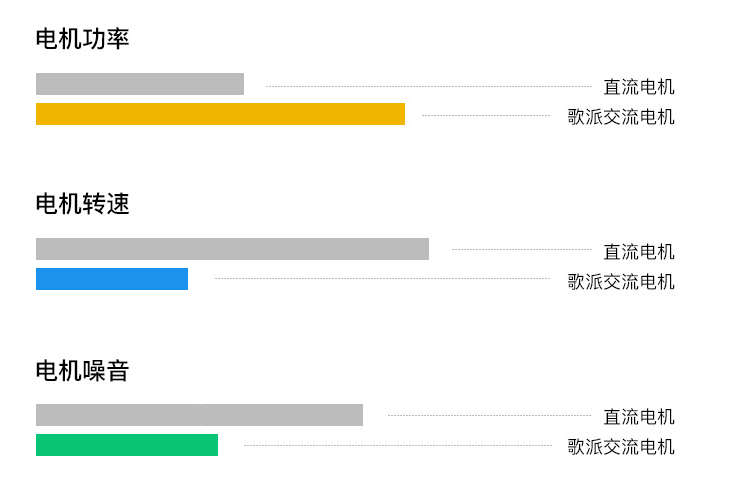
Task: Click 直流电机 label in 电机功率 section
Action: click(x=639, y=87)
